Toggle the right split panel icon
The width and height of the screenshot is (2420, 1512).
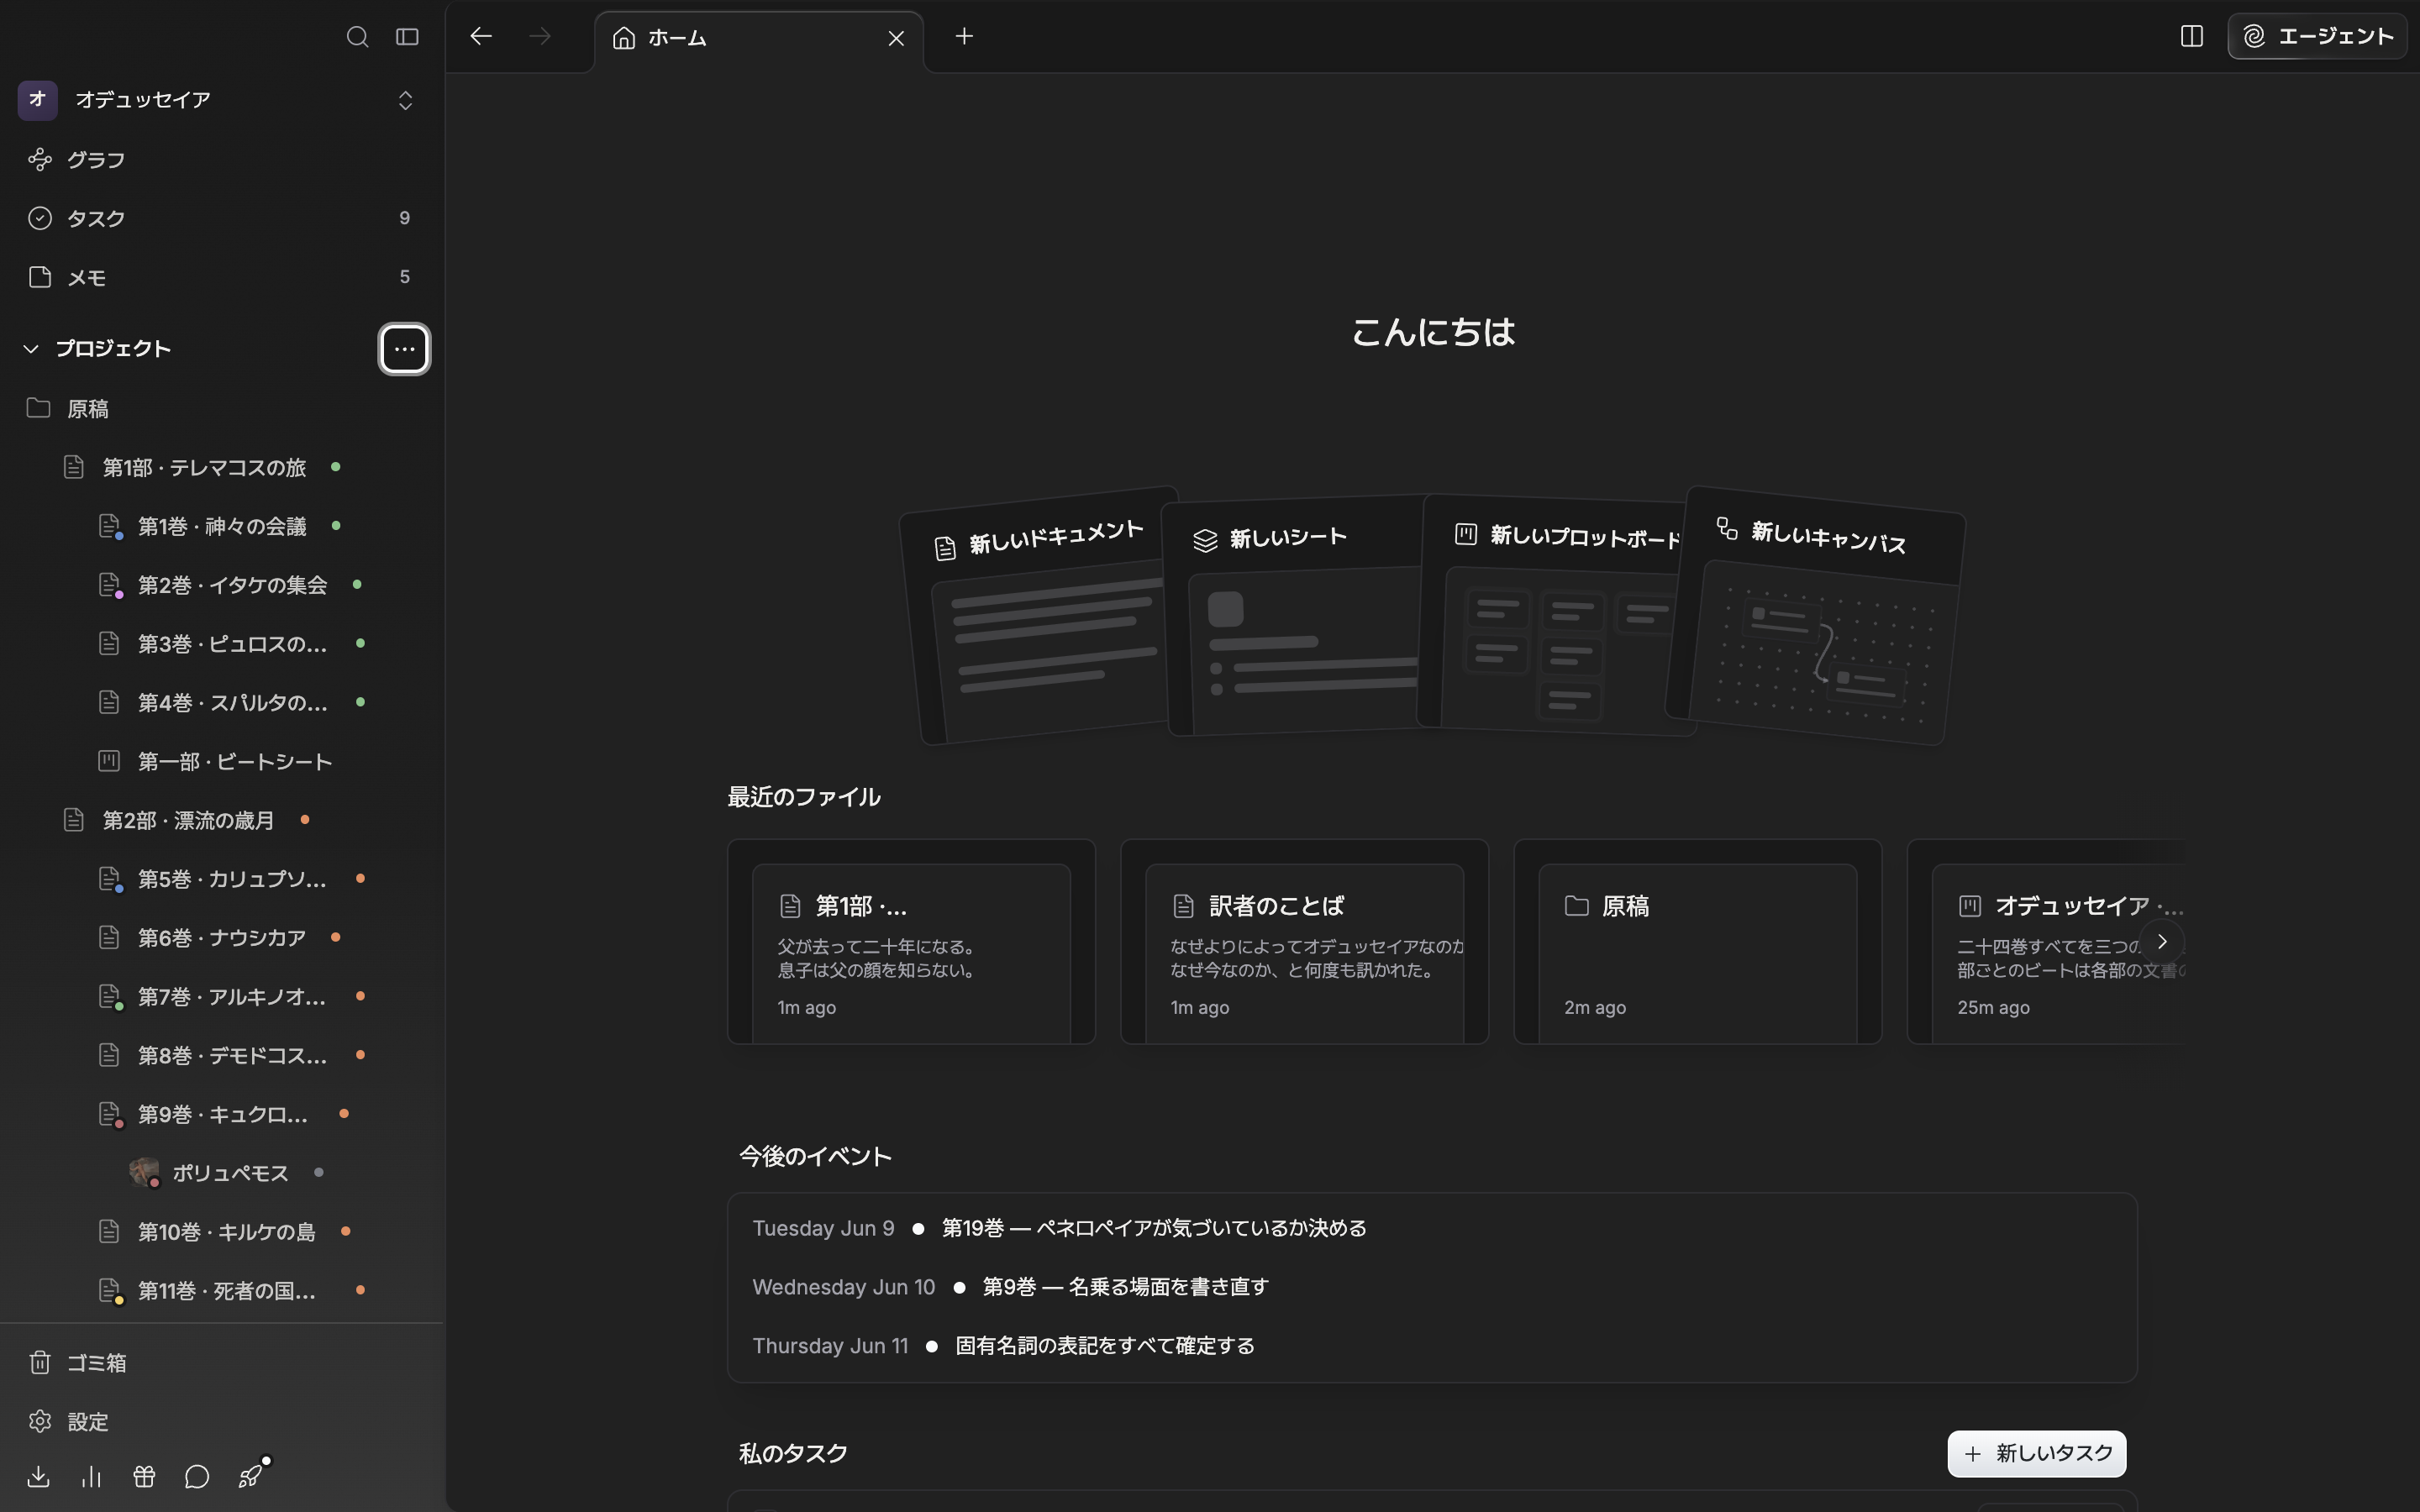point(2191,37)
